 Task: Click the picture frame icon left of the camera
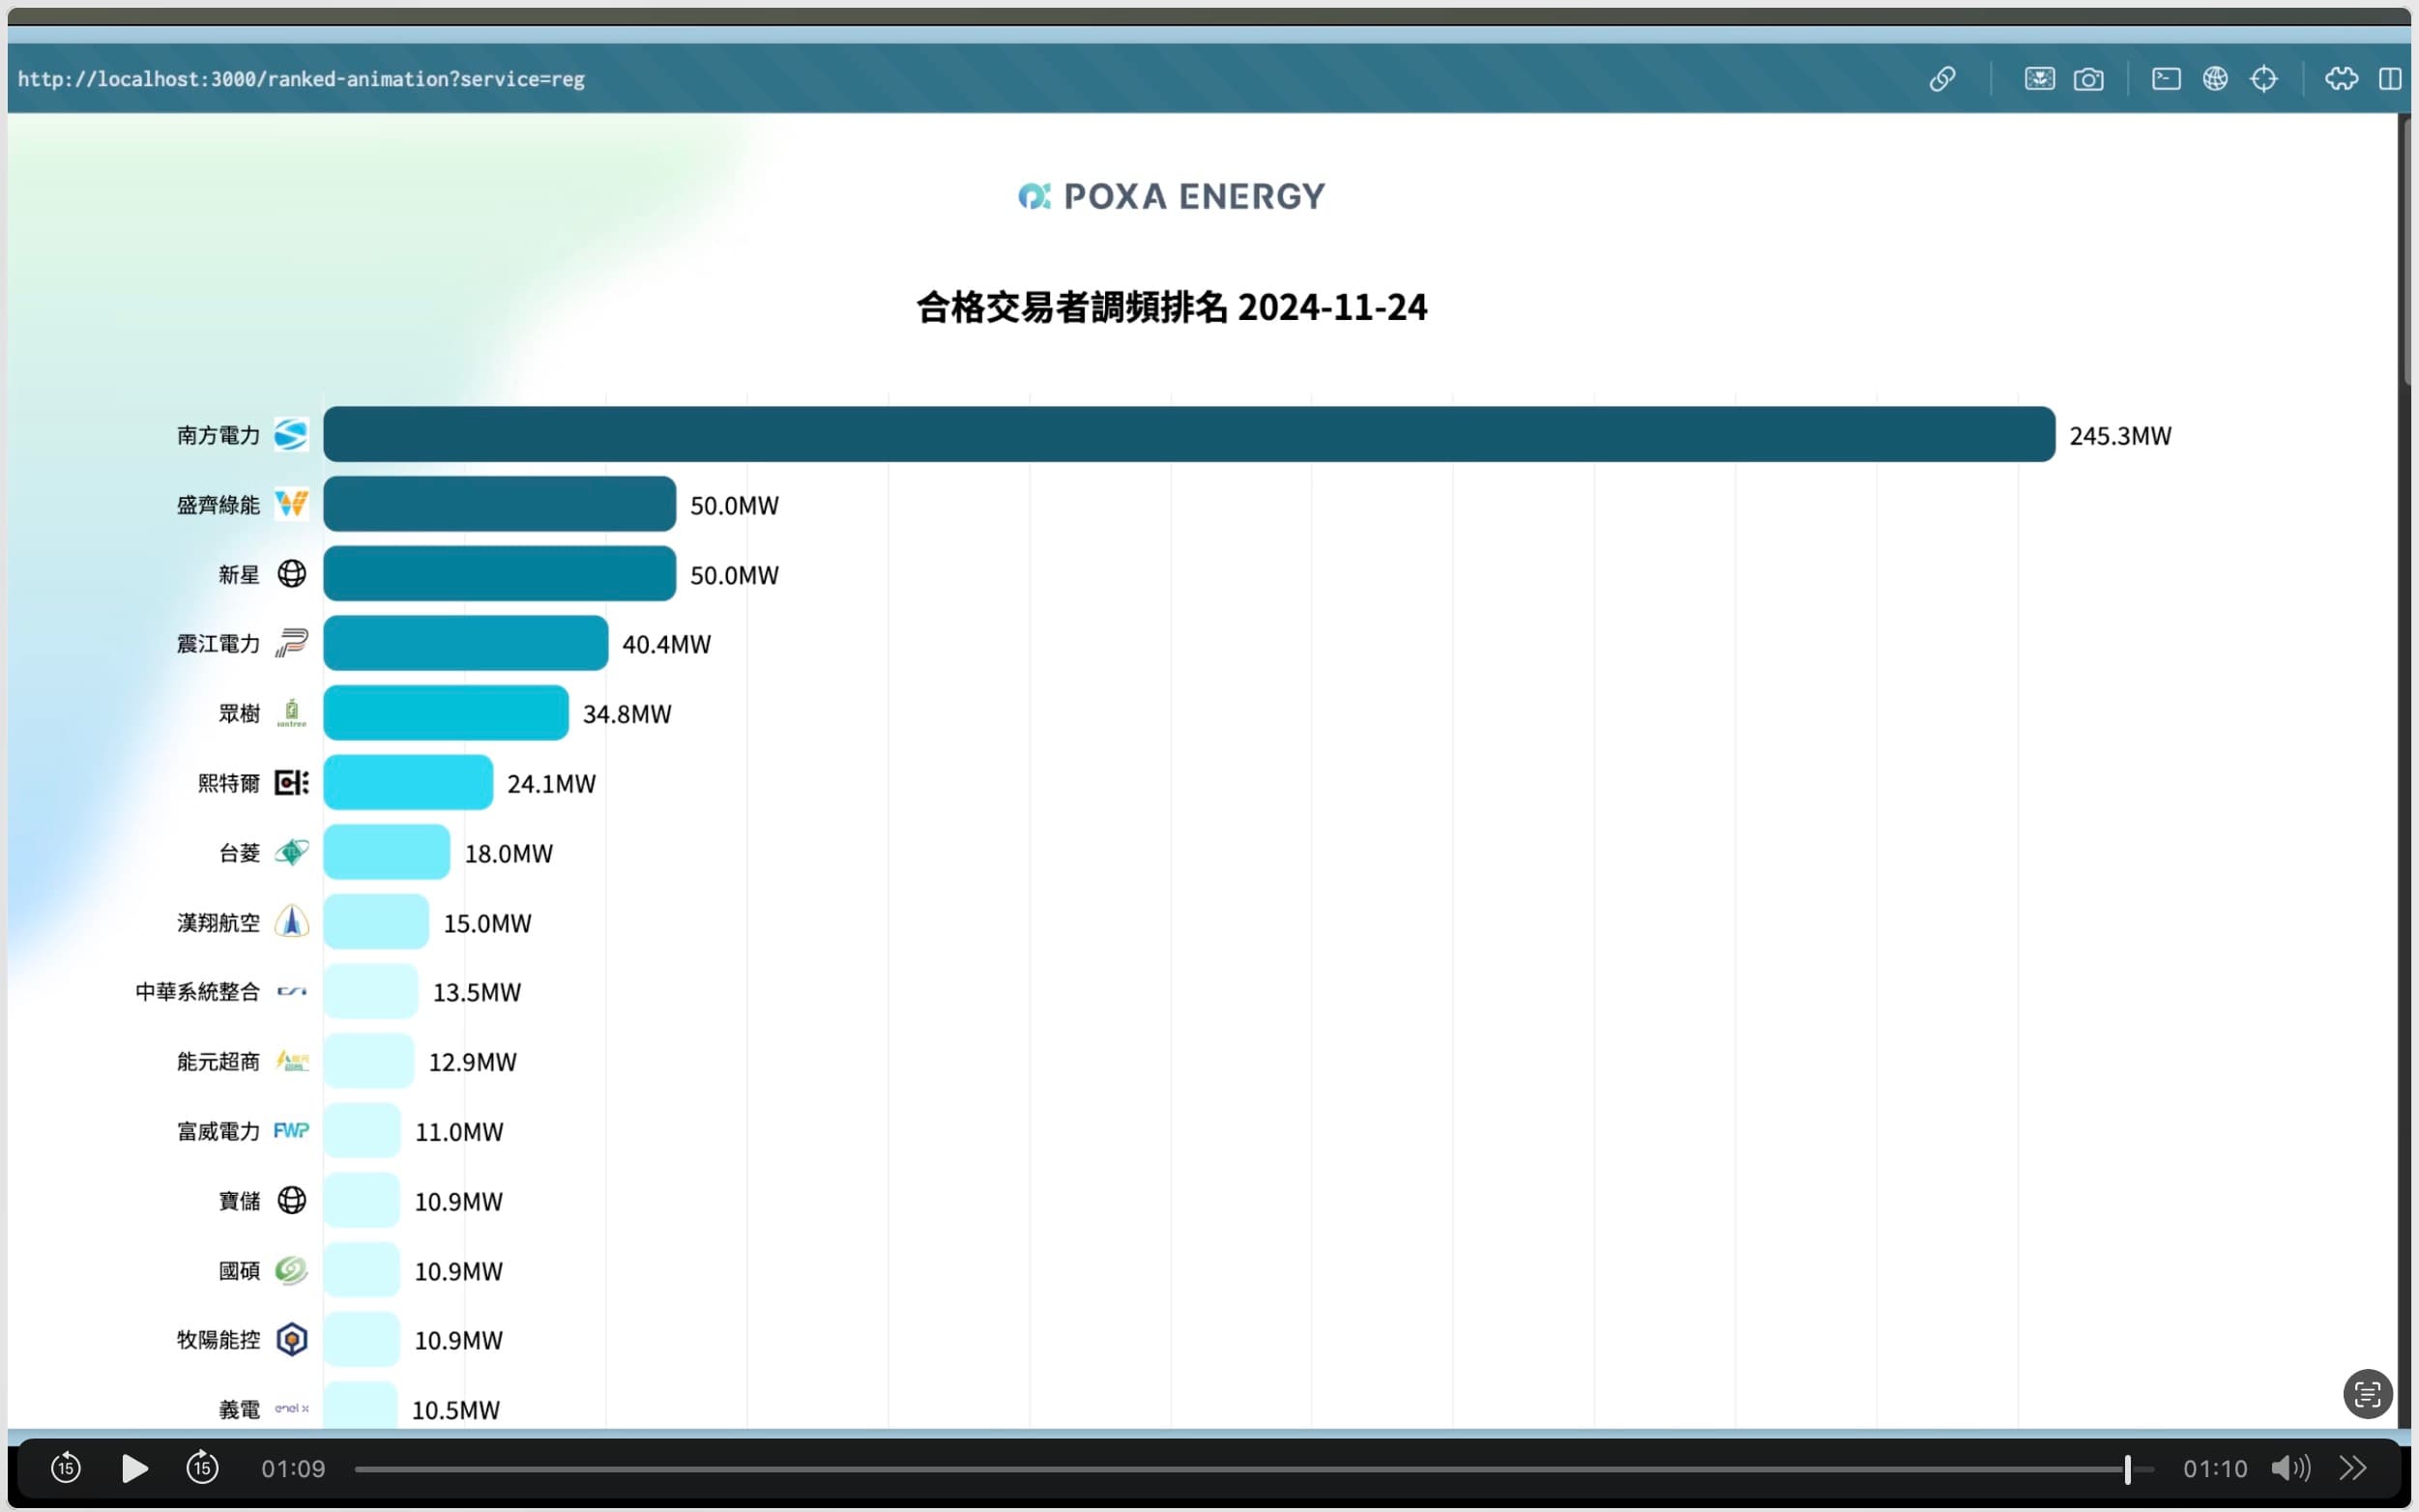point(2039,78)
